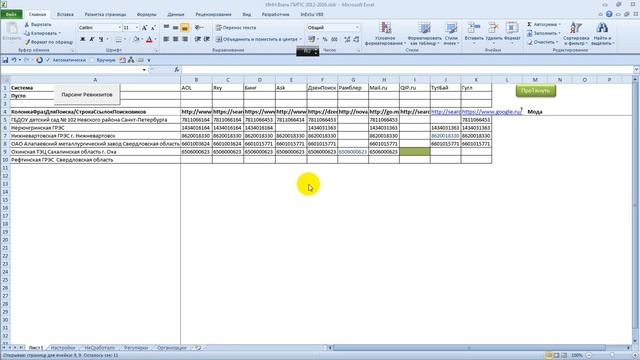Select the green filled cell in row 9
640x360 pixels.
415,151
